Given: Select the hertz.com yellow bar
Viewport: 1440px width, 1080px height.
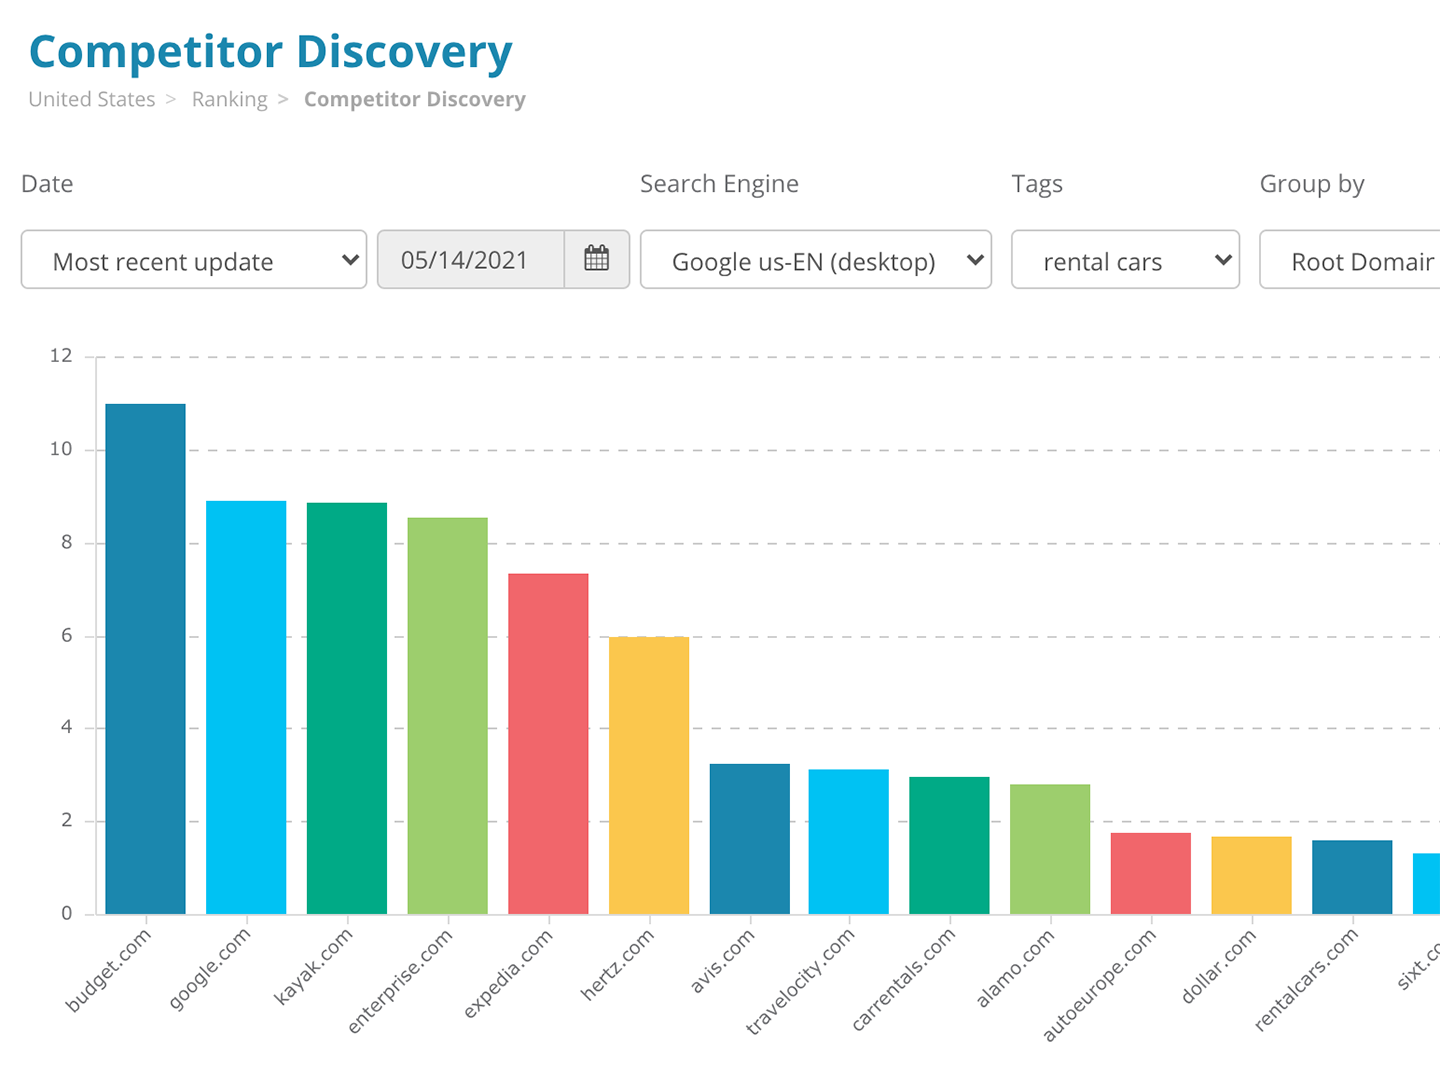Looking at the screenshot, I should tap(648, 770).
